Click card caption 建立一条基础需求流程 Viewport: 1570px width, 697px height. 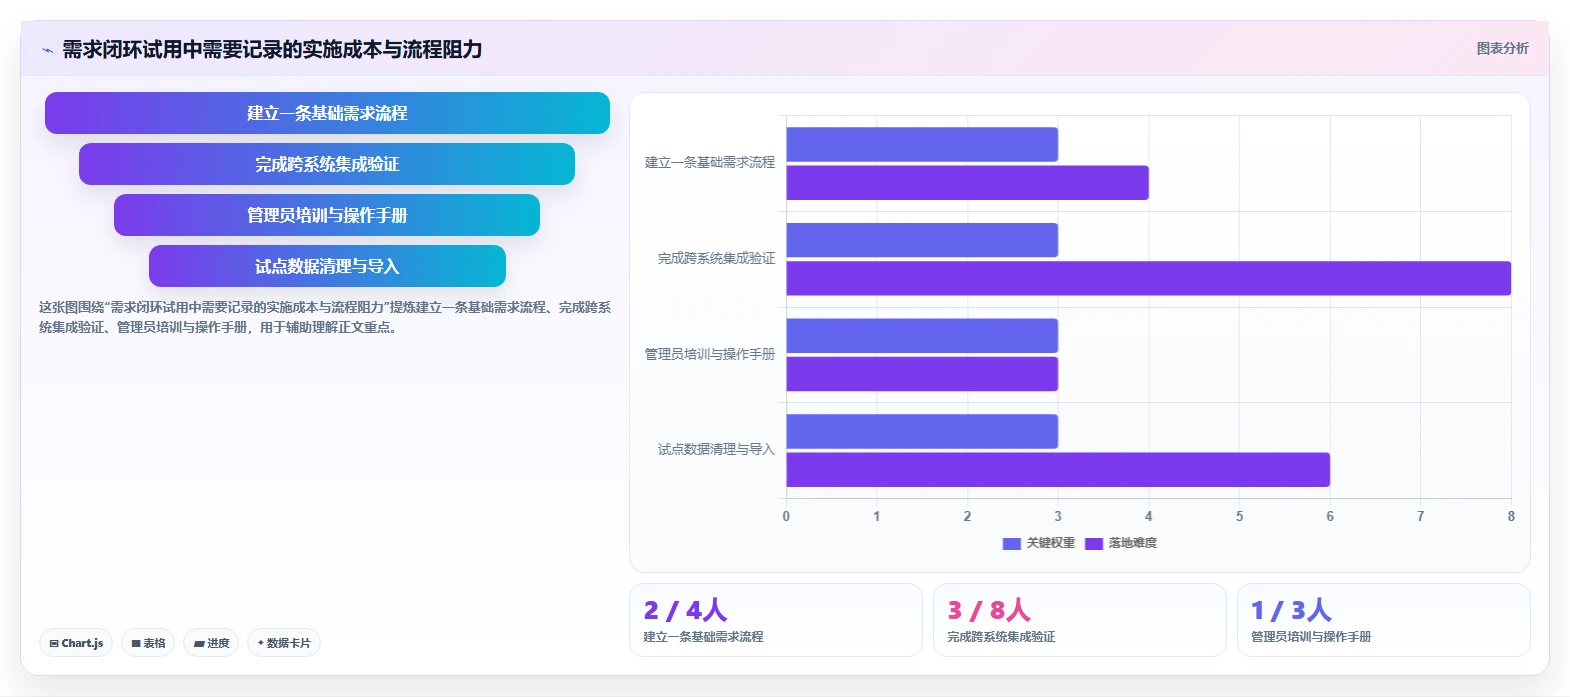pyautogui.click(x=703, y=637)
